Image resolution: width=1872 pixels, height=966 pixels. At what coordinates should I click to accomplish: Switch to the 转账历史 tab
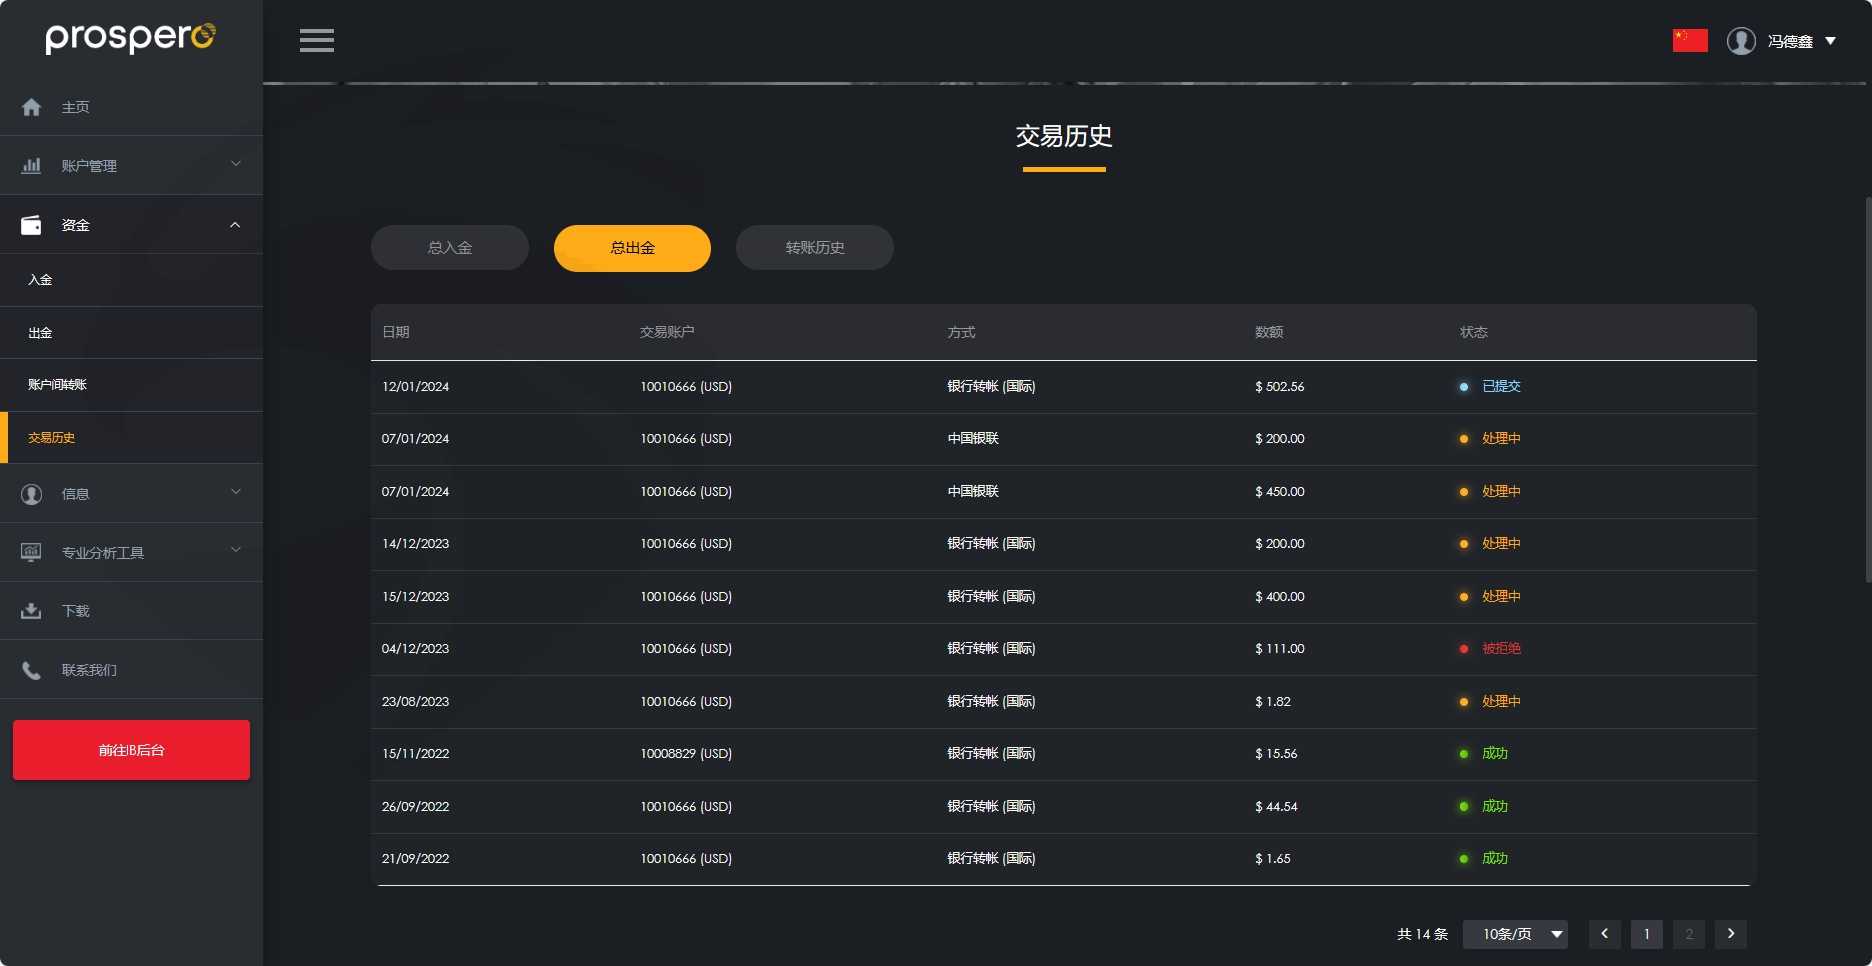815,248
